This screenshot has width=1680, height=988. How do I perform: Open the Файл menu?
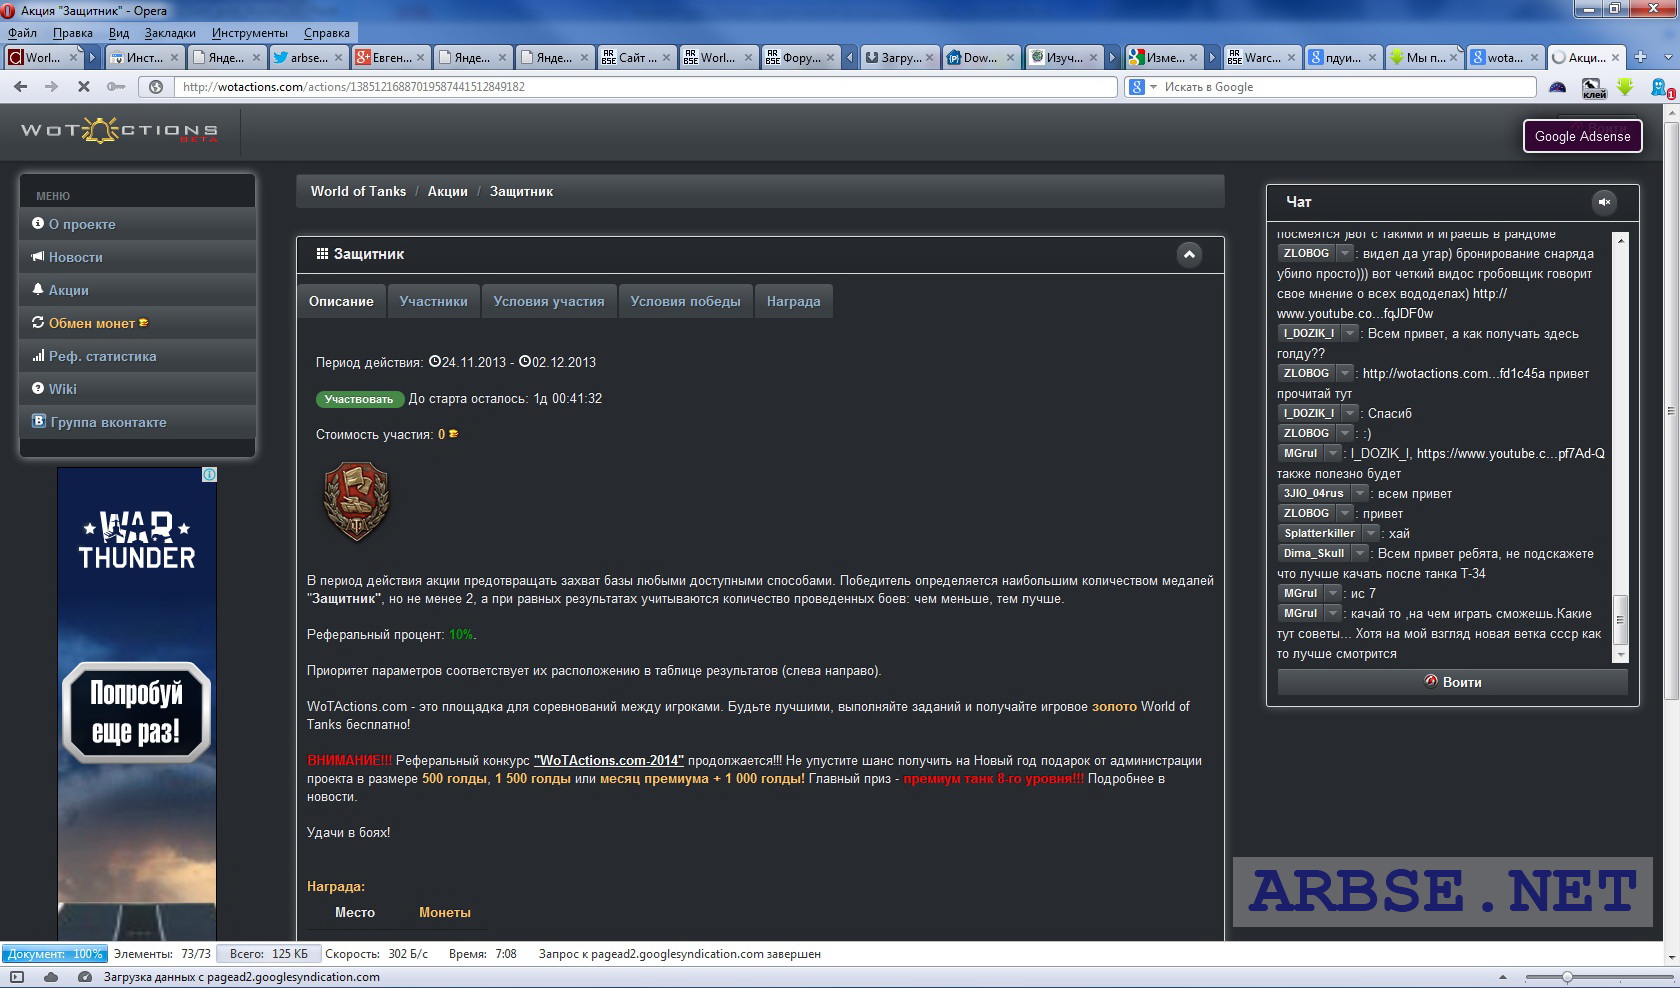tap(22, 33)
